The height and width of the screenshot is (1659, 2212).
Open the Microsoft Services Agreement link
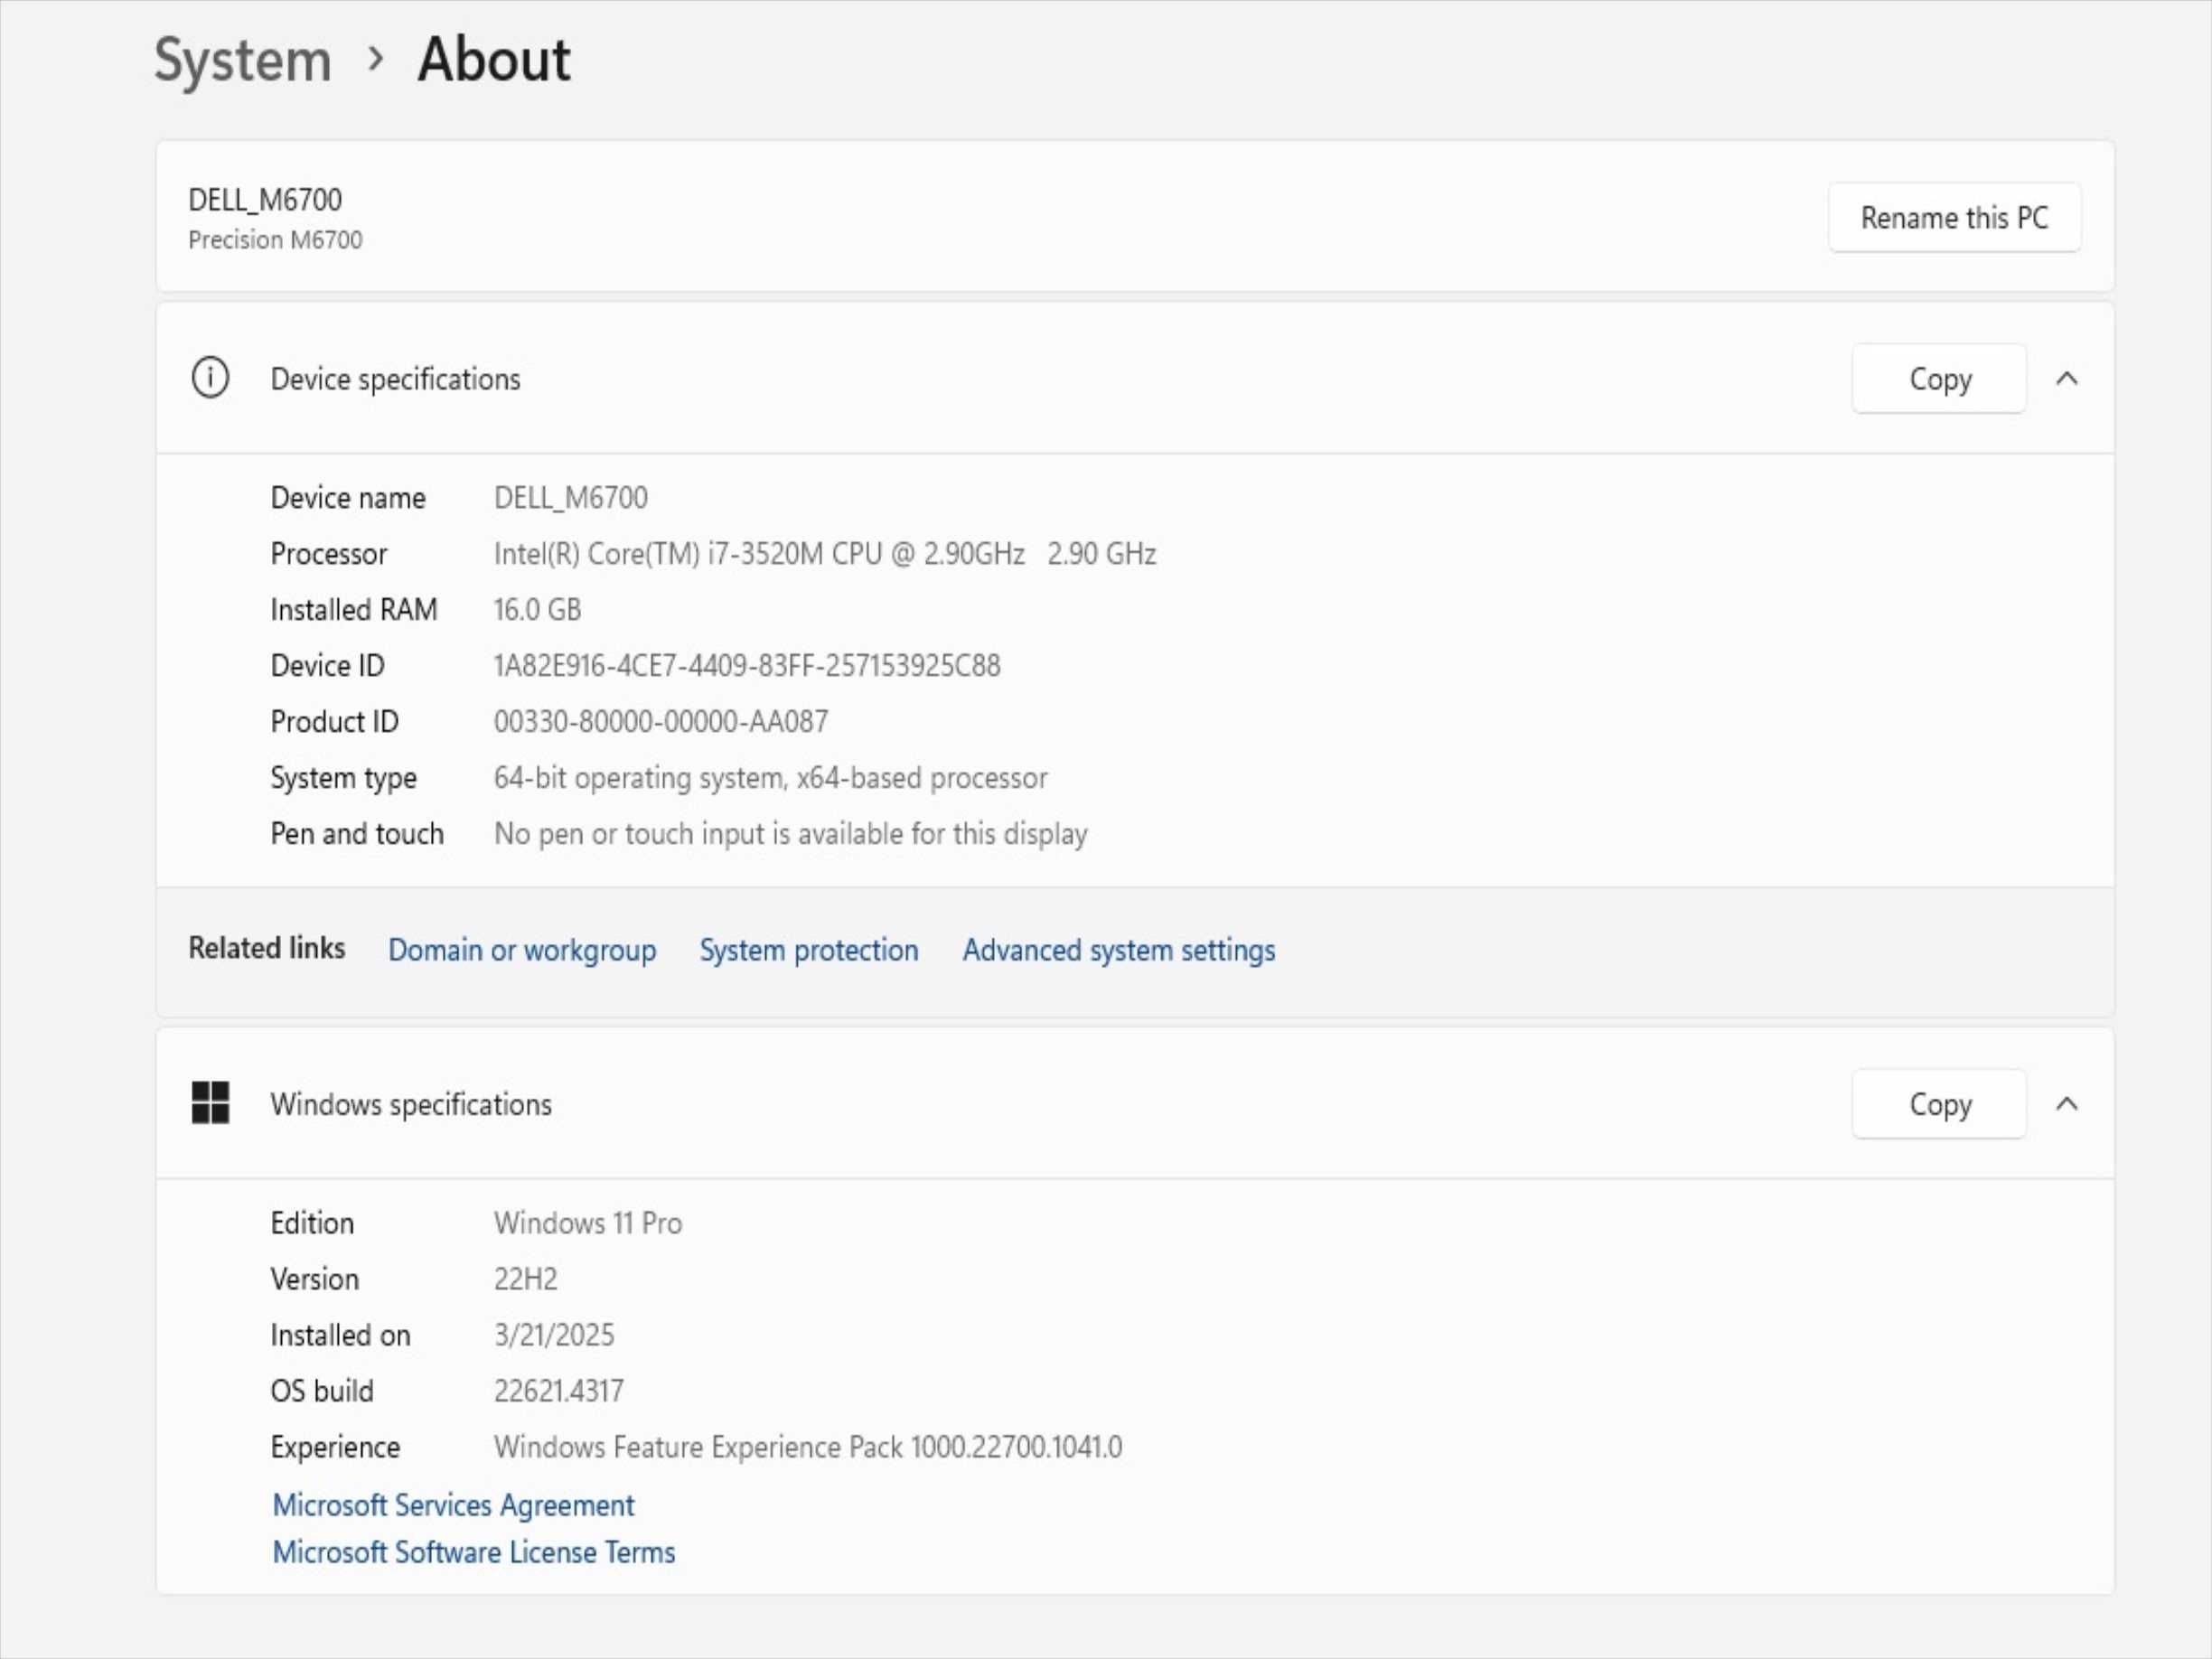click(x=453, y=1505)
